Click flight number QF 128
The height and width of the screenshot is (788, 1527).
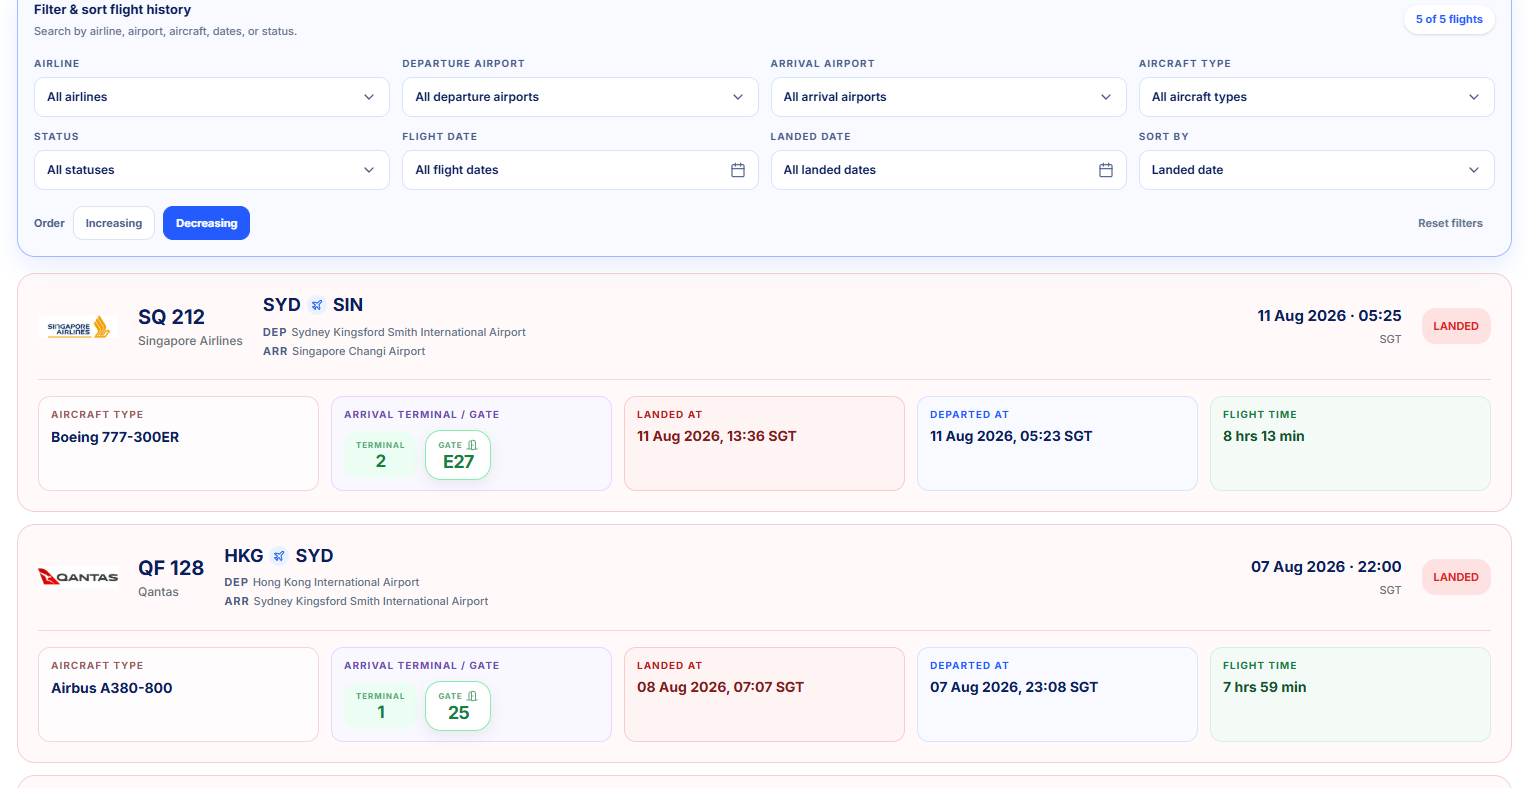coord(171,568)
